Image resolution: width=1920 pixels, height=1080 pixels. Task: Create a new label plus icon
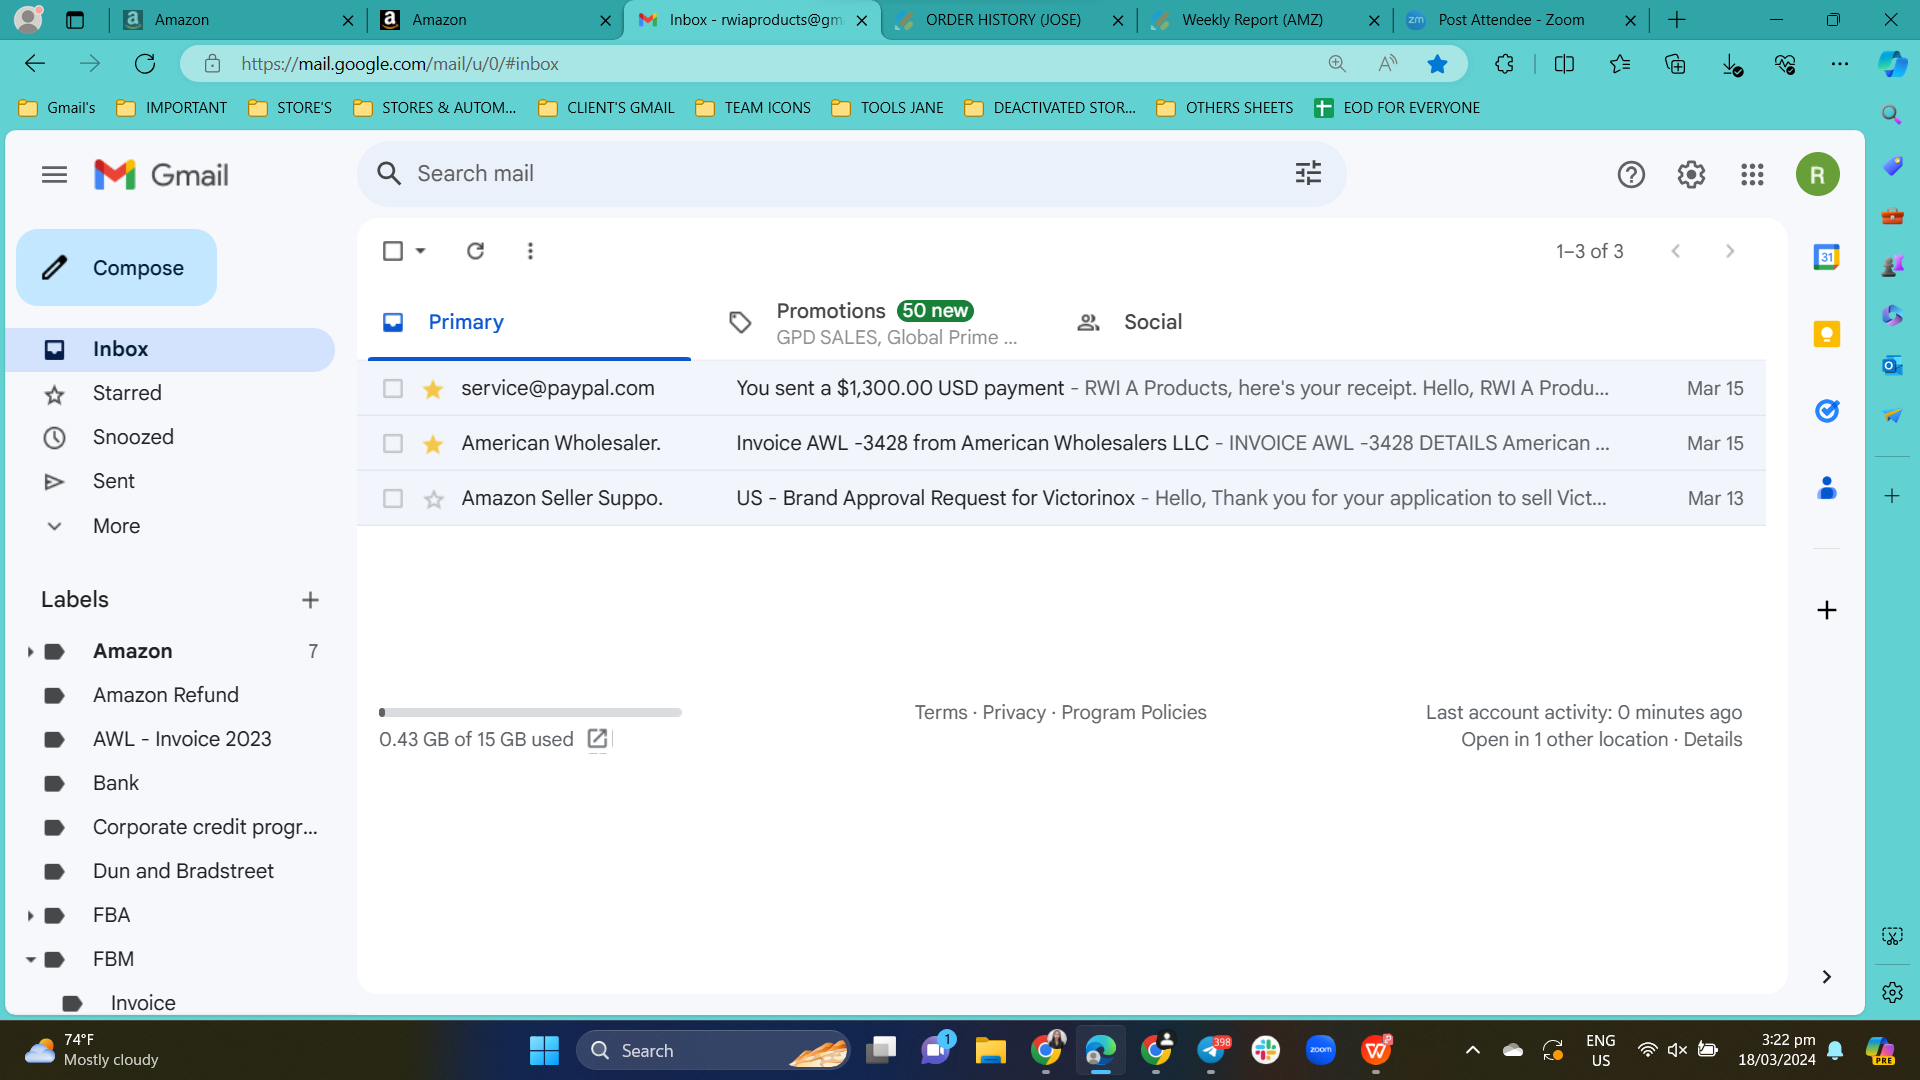[310, 600]
